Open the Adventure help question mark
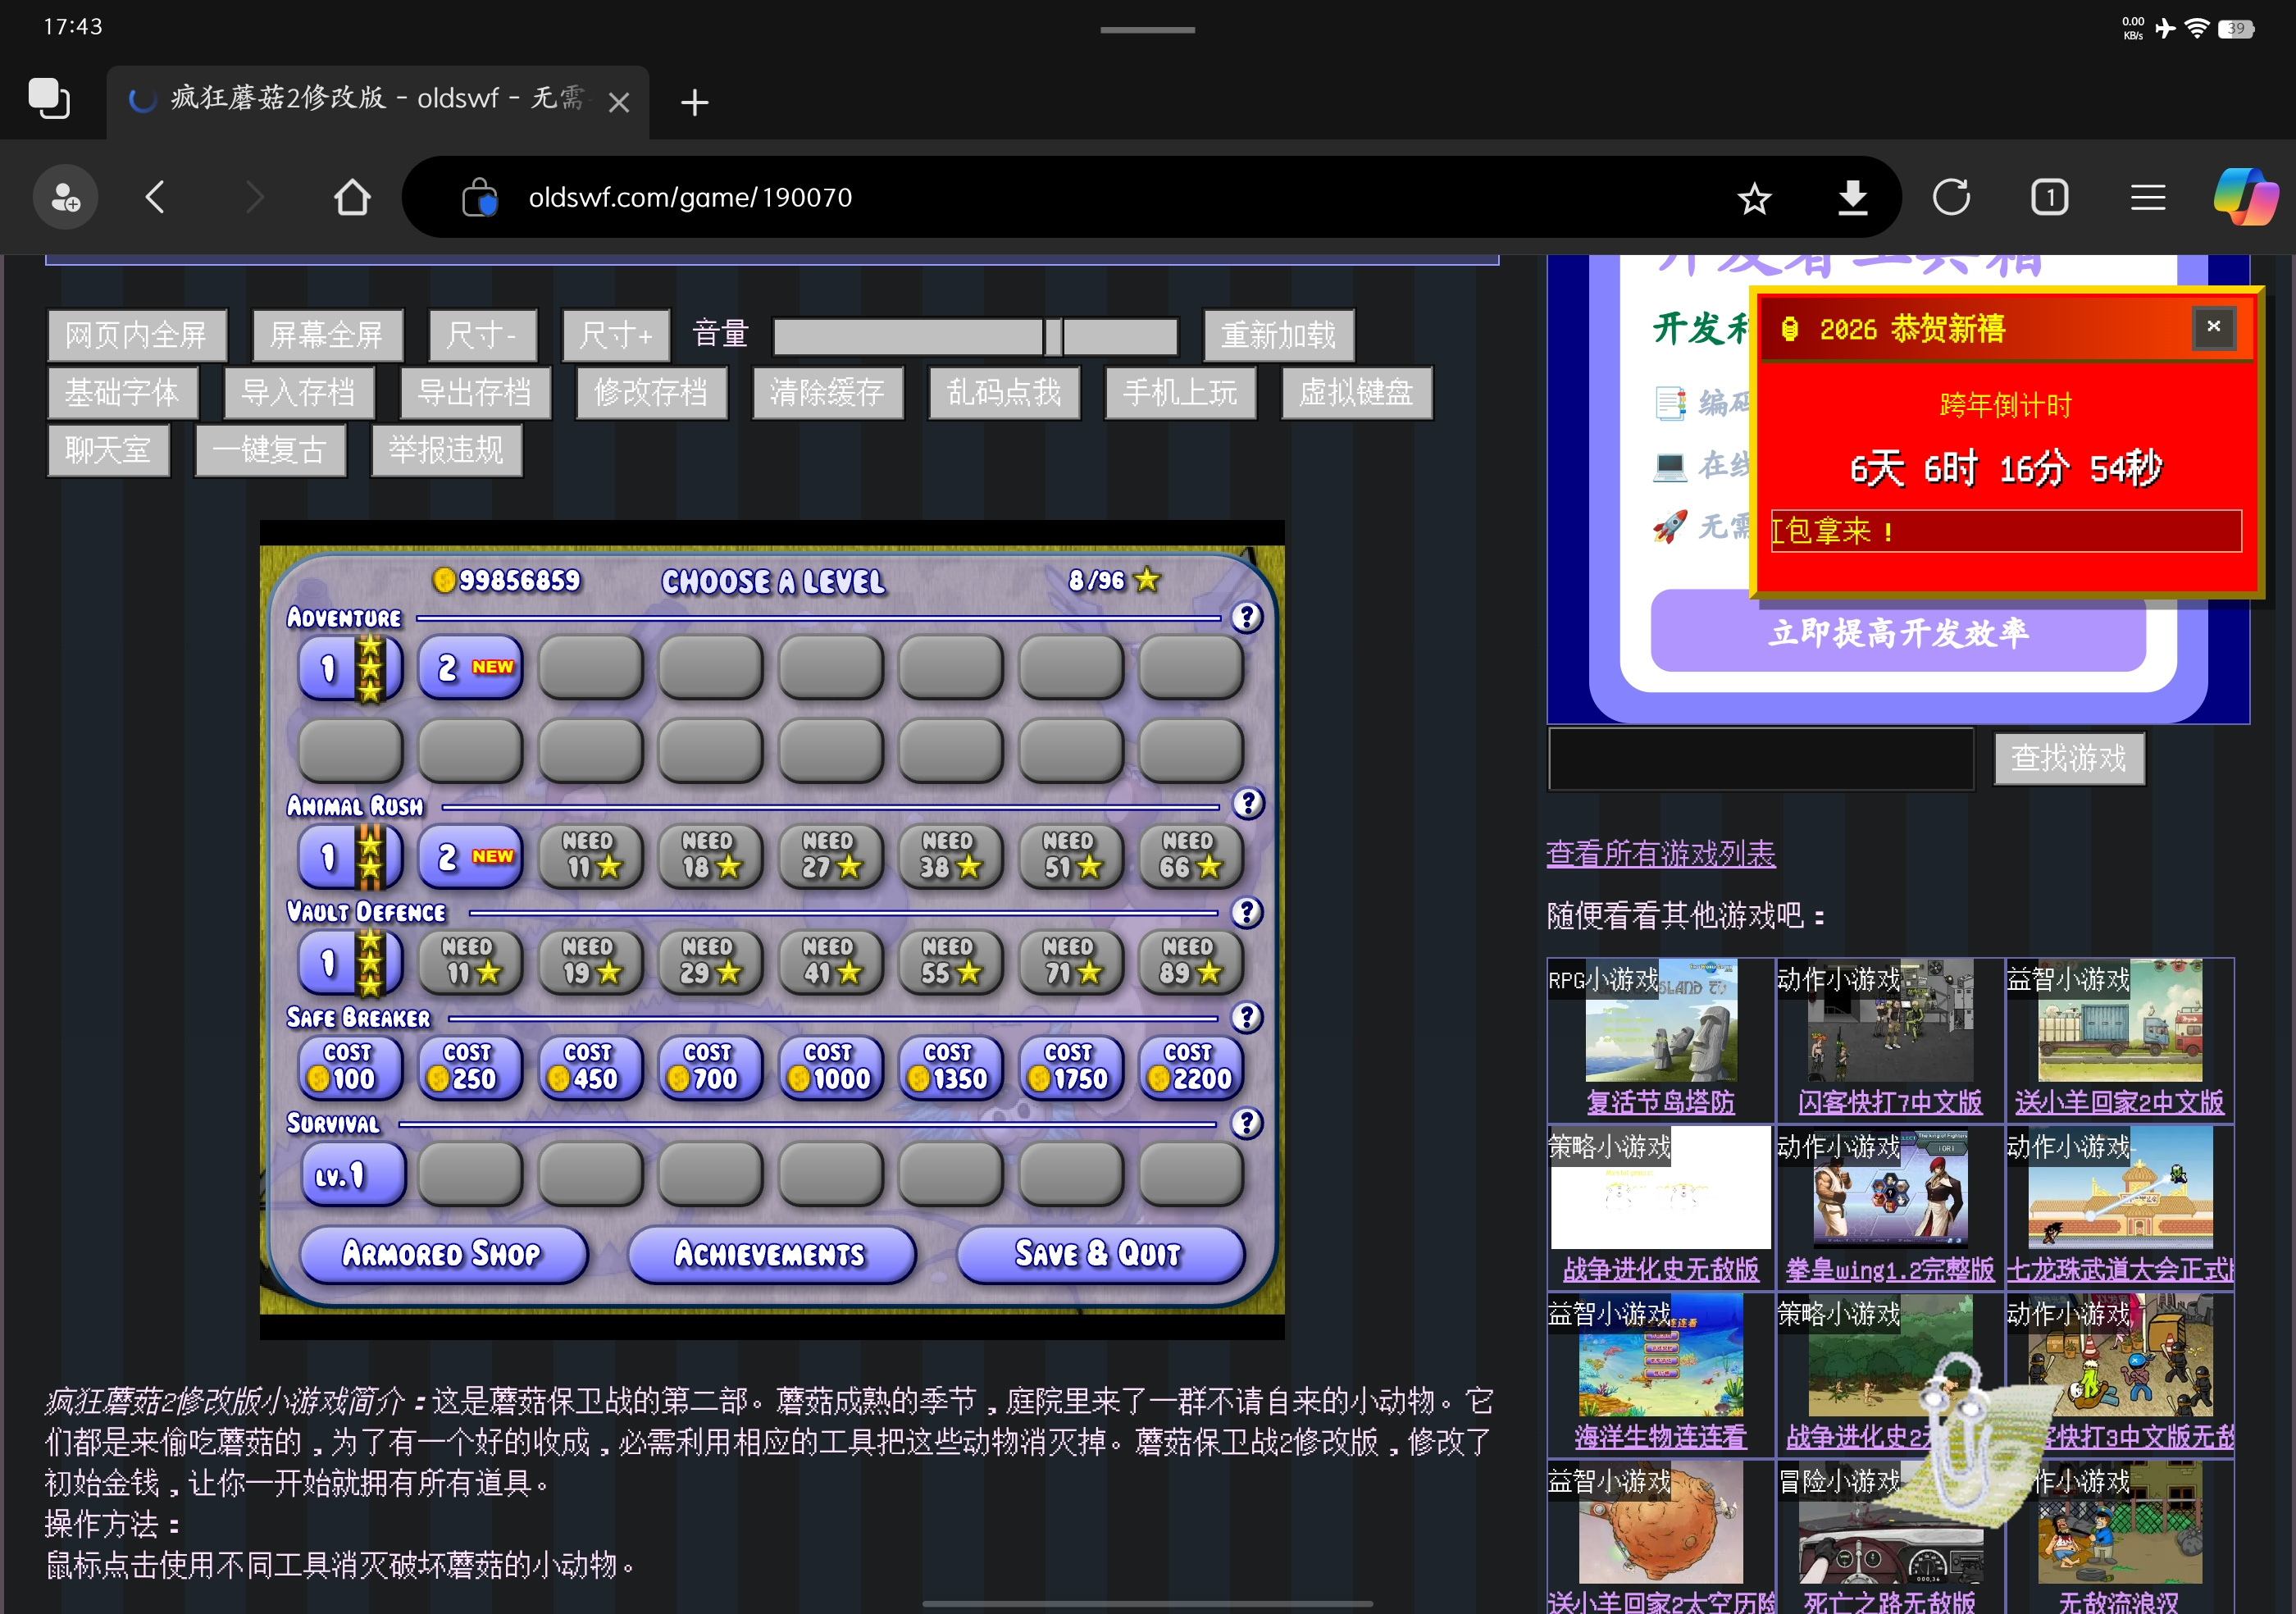2296x1614 pixels. click(1246, 617)
